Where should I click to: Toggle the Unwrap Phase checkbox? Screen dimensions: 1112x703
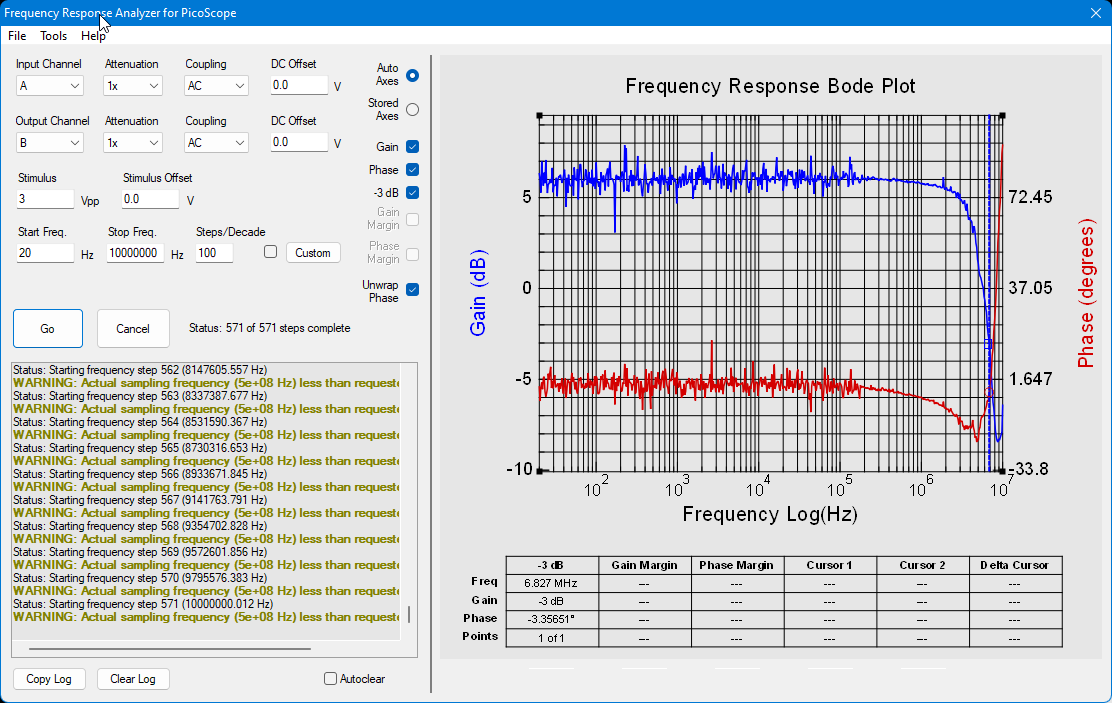(412, 289)
